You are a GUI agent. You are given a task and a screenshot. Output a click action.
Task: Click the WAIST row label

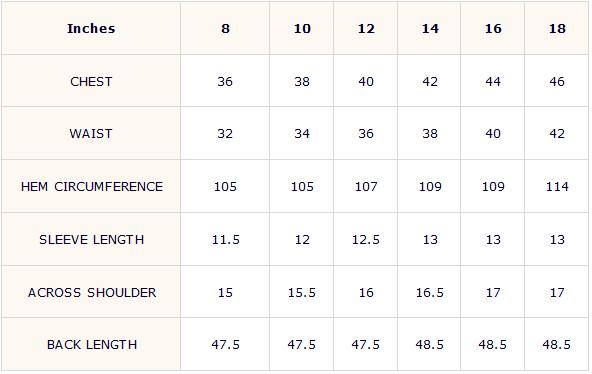click(91, 134)
